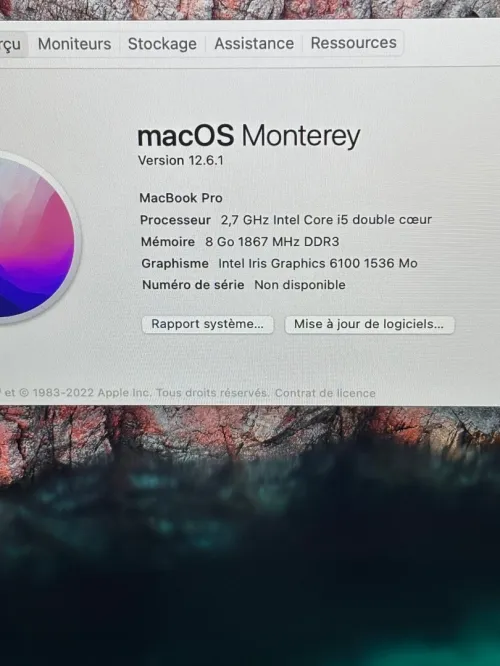500x666 pixels.
Task: Click the Graphisme label
Action: coord(175,264)
